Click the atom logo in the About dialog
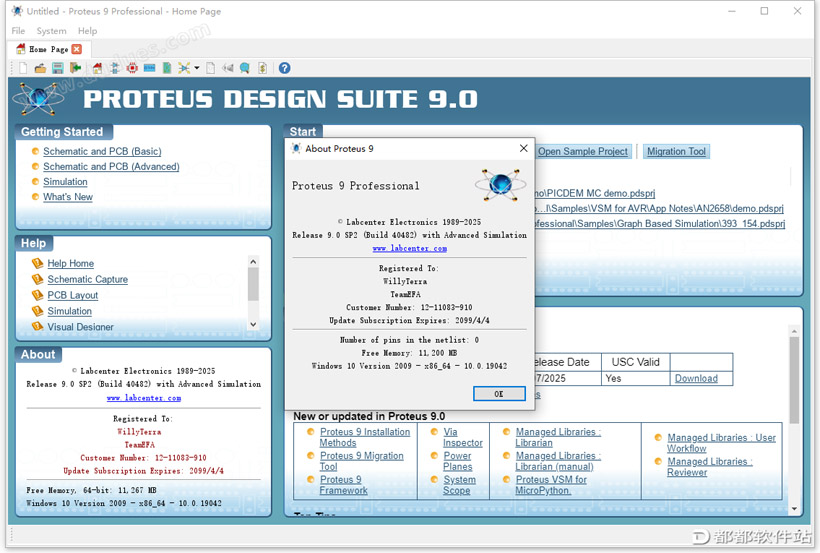Viewport: 820px width, 553px height. tap(500, 185)
